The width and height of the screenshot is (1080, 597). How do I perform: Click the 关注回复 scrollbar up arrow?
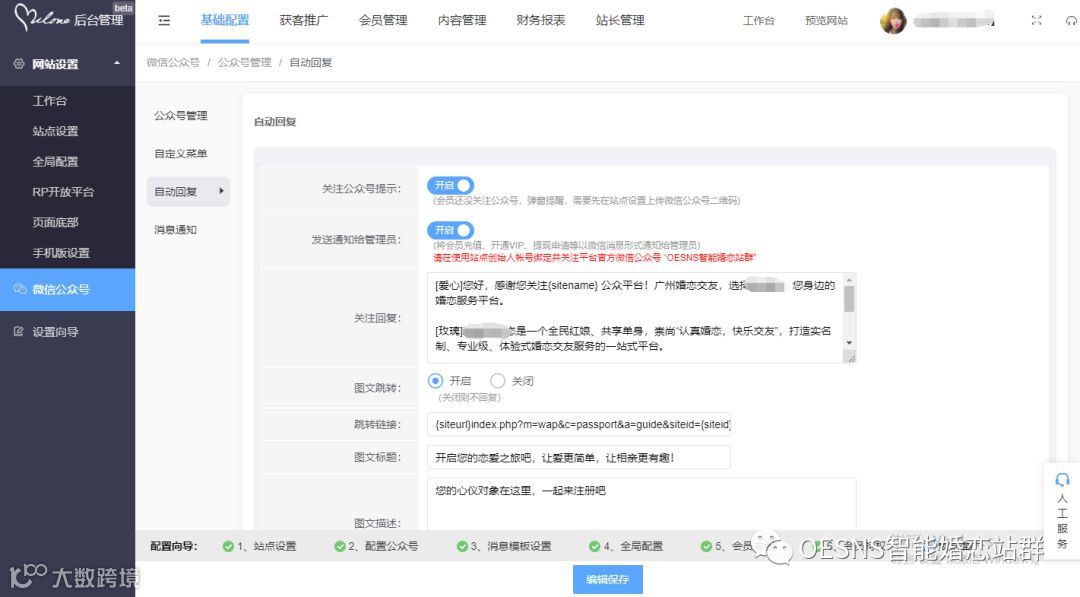click(849, 279)
